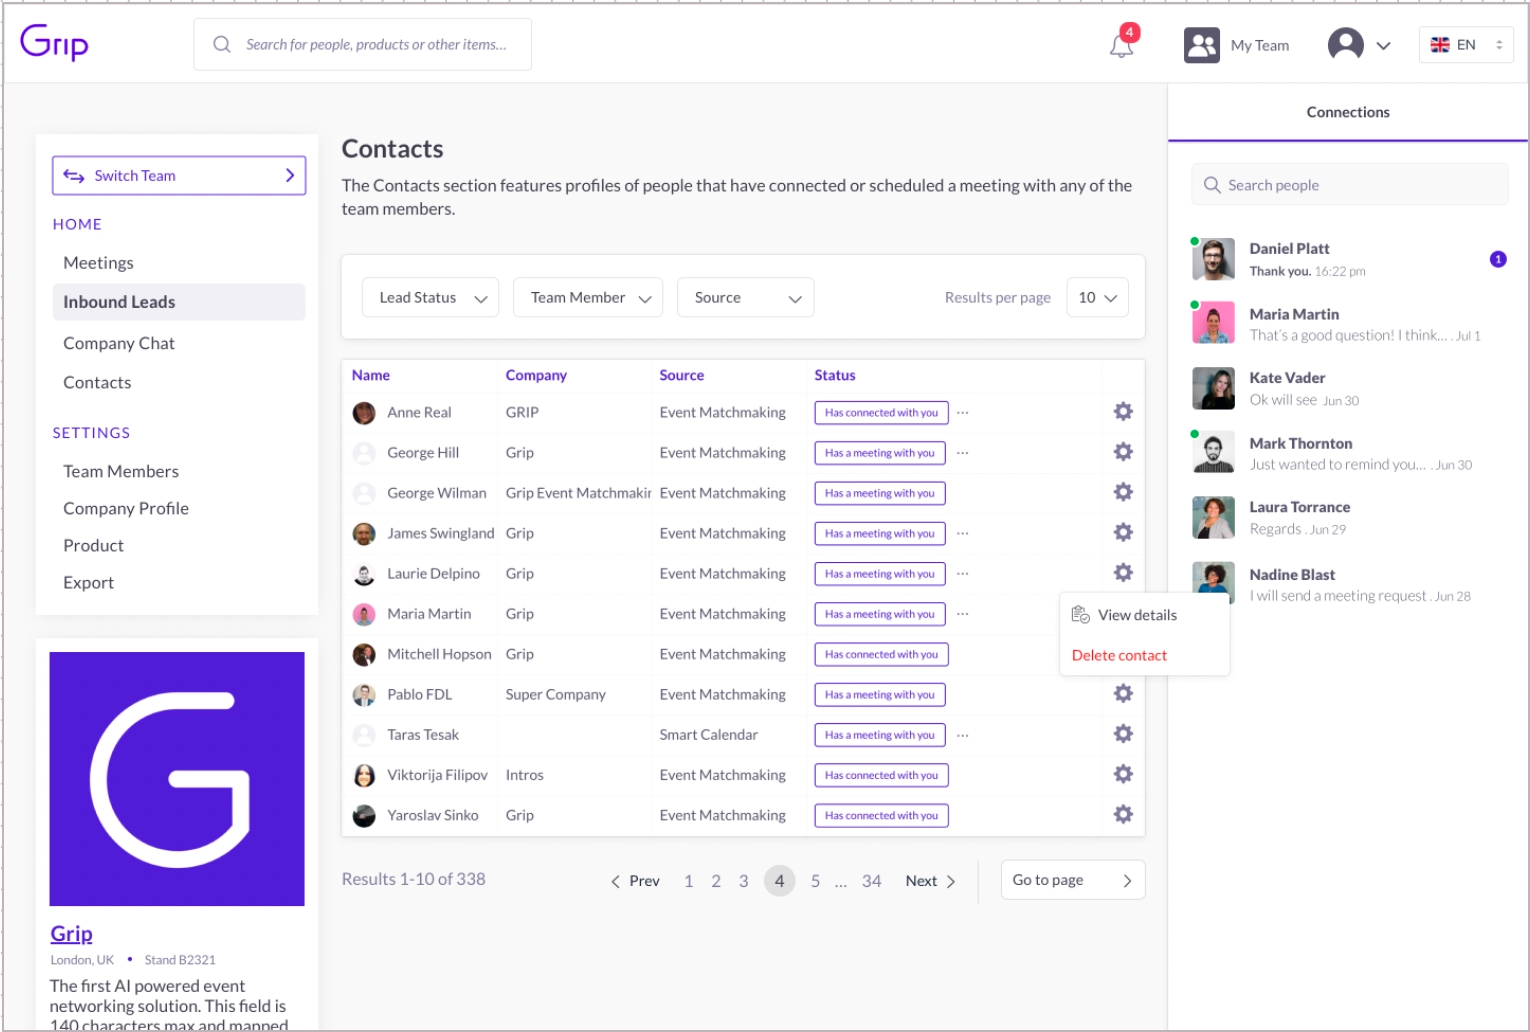Open gear settings for Yaroslav Sinko
This screenshot has width=1530, height=1032.
[x=1123, y=814]
